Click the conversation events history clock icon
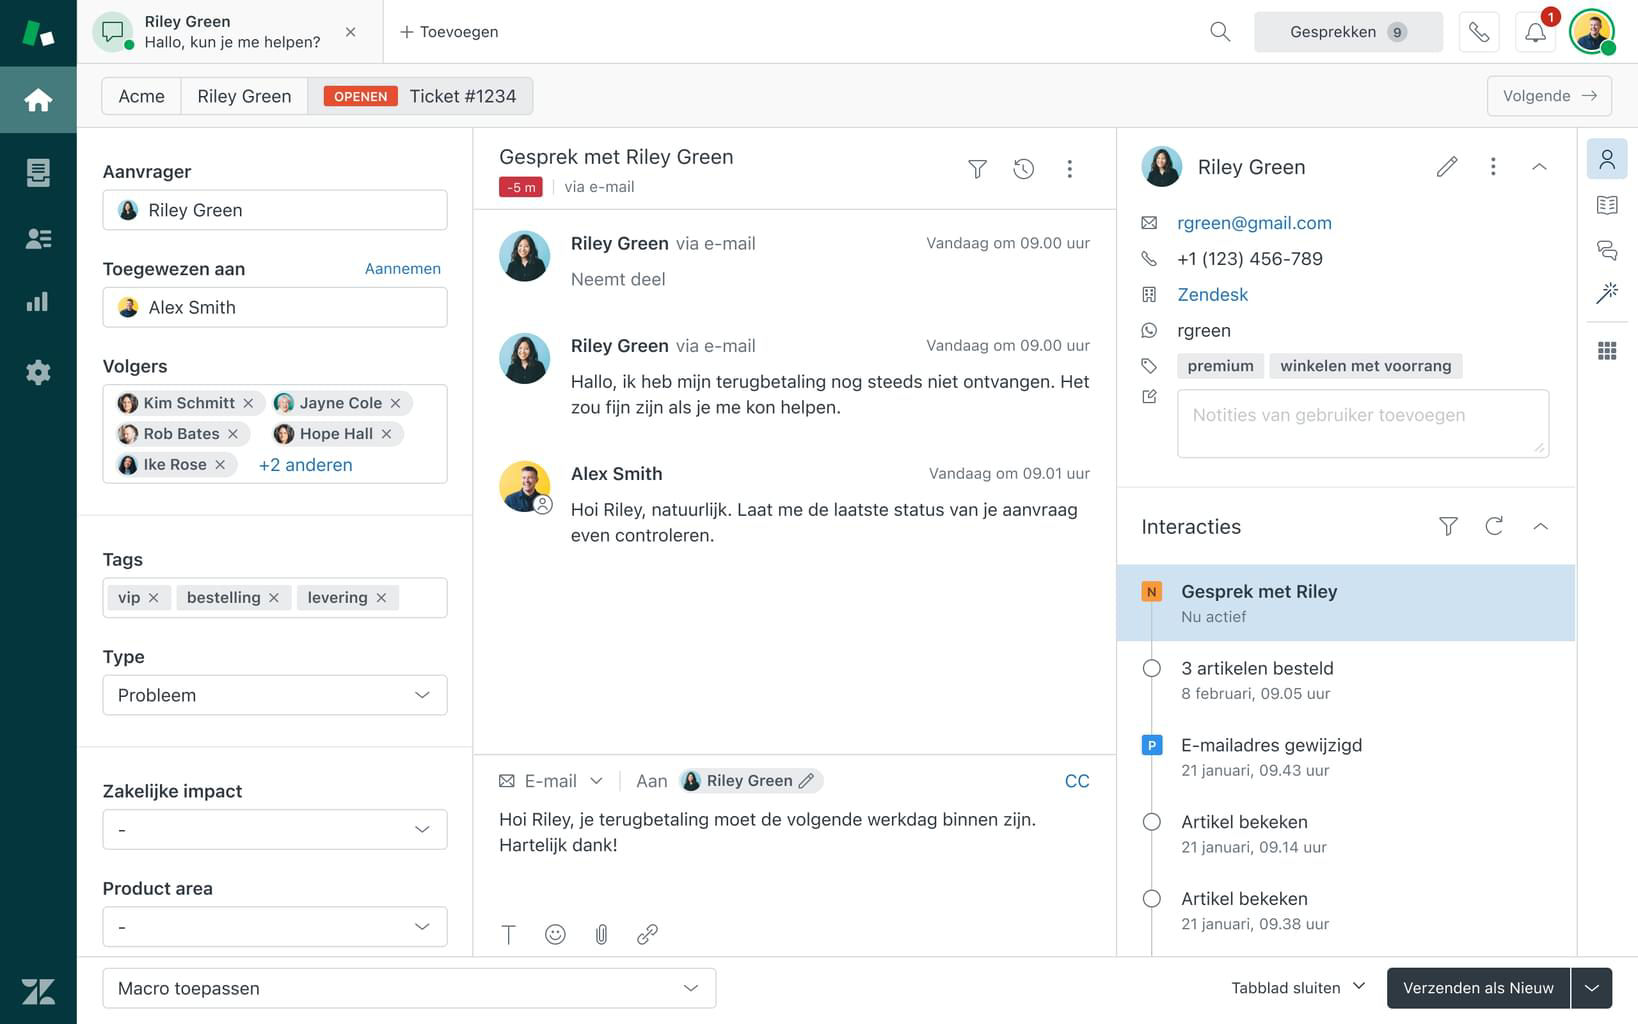Viewport: 1638px width, 1024px height. 1023,169
